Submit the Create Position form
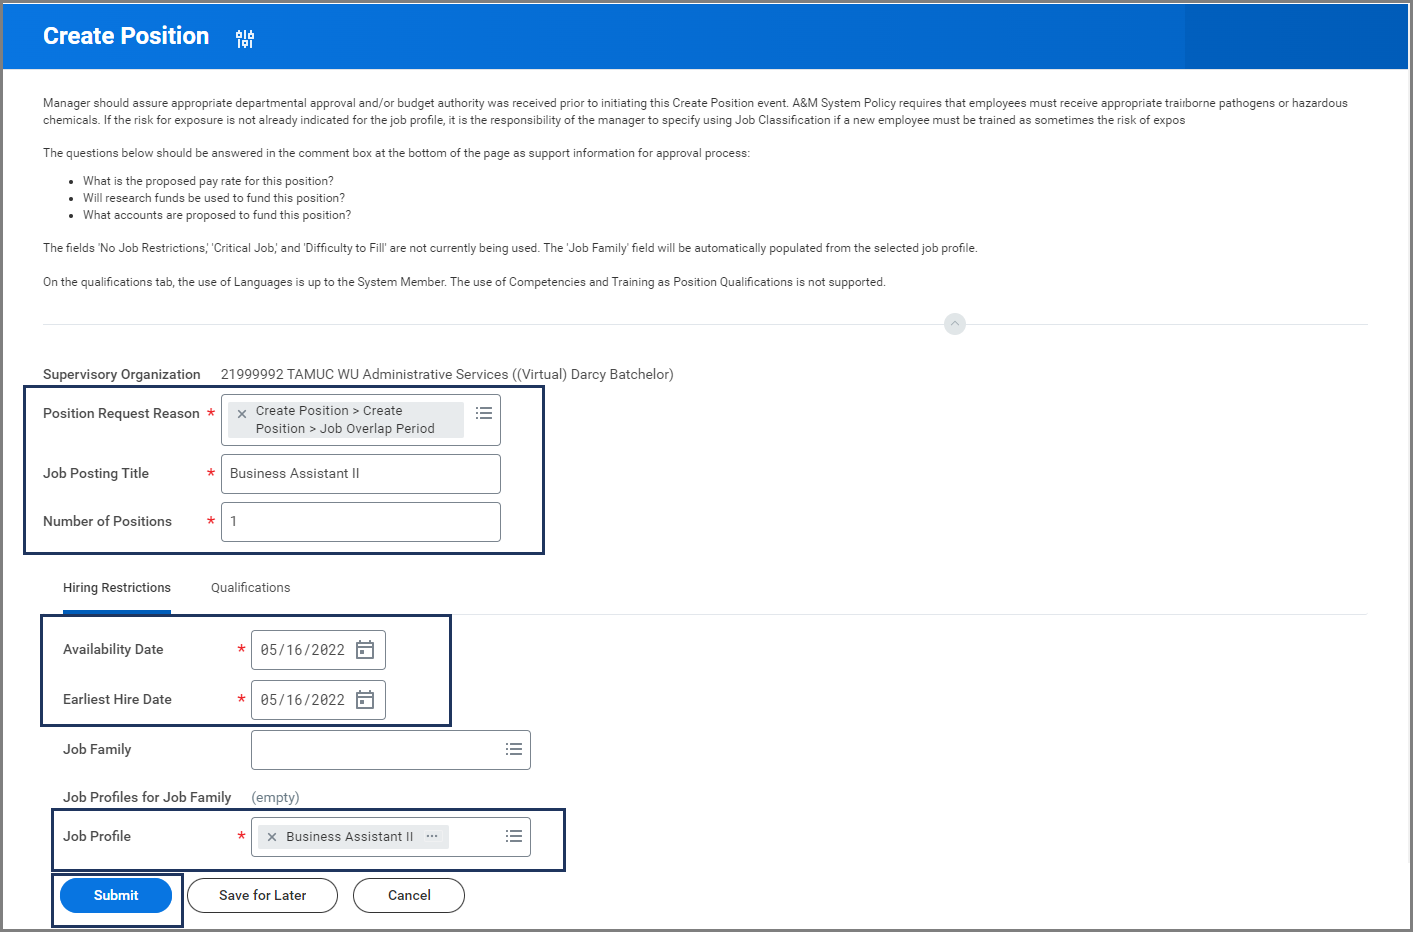The height and width of the screenshot is (932, 1413). click(116, 896)
